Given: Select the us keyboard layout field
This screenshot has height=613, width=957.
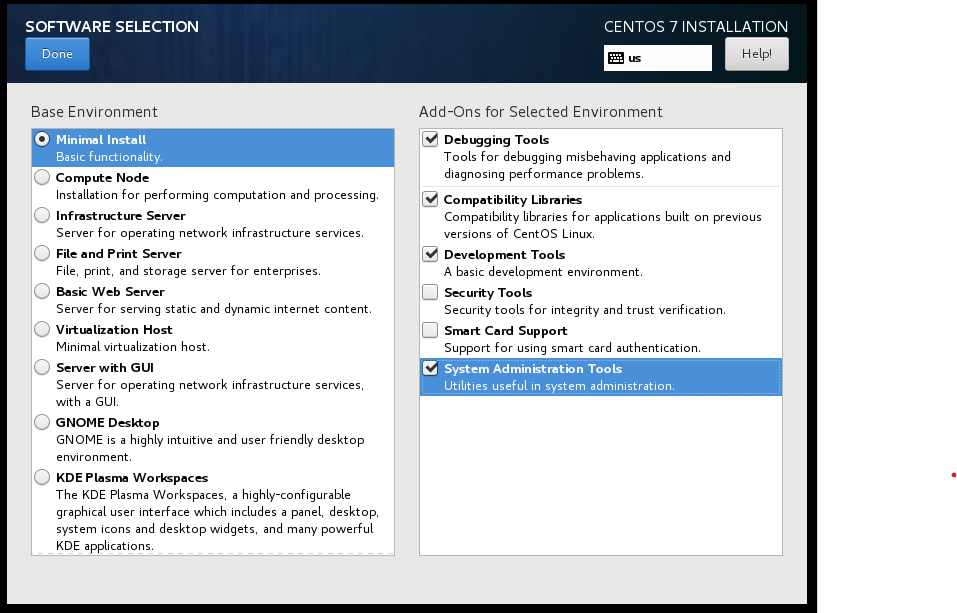Looking at the screenshot, I should tap(657, 58).
